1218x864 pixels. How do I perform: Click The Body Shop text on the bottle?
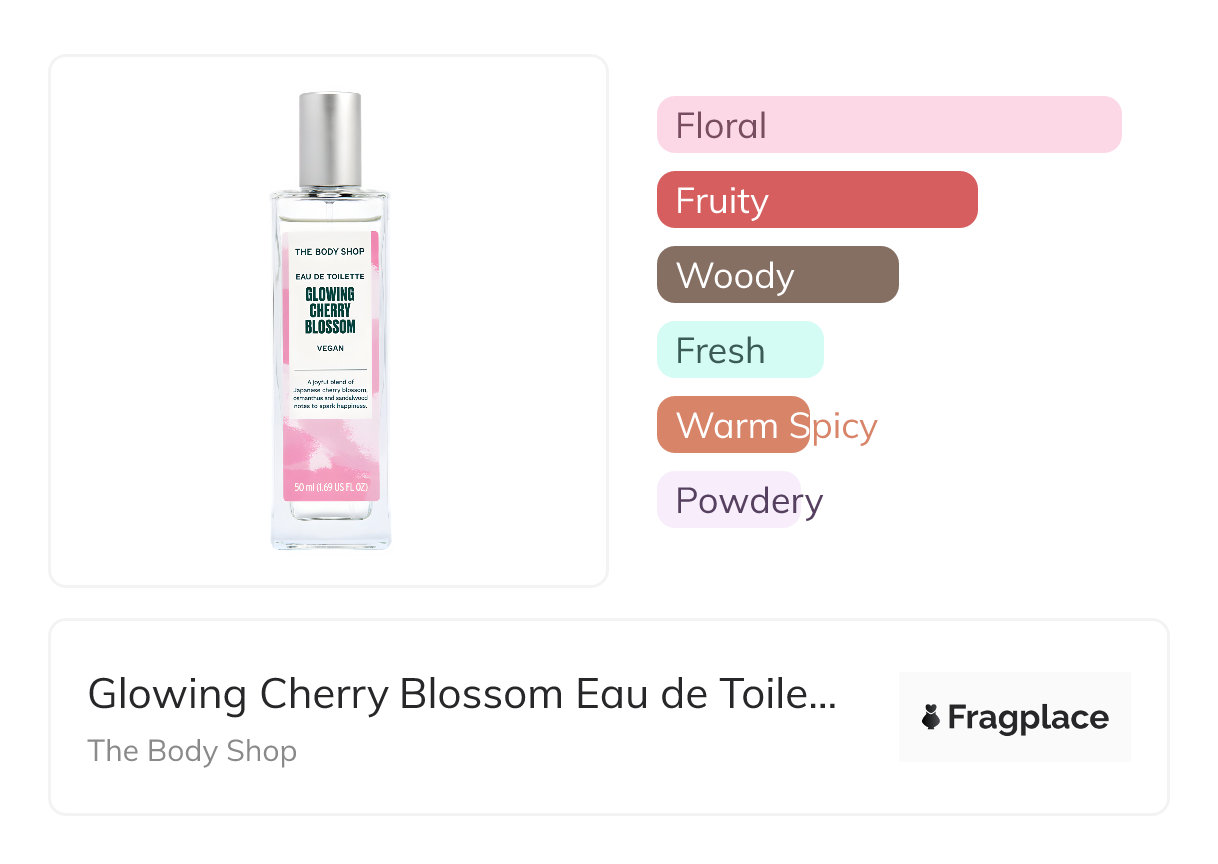click(x=330, y=252)
